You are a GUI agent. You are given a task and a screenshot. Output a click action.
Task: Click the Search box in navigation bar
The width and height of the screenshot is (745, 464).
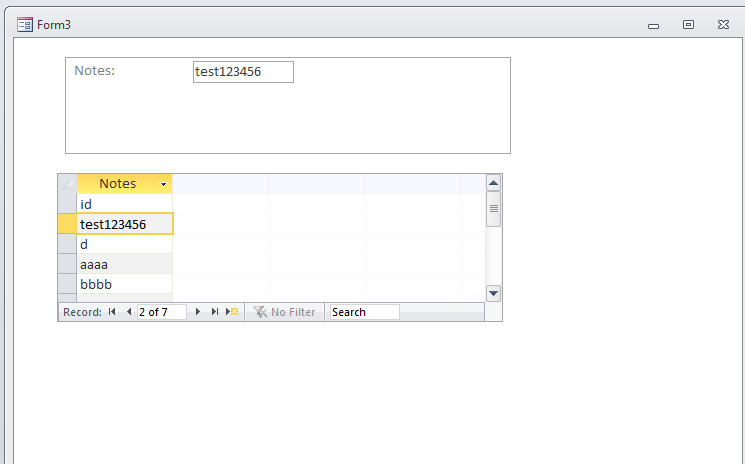coord(364,312)
